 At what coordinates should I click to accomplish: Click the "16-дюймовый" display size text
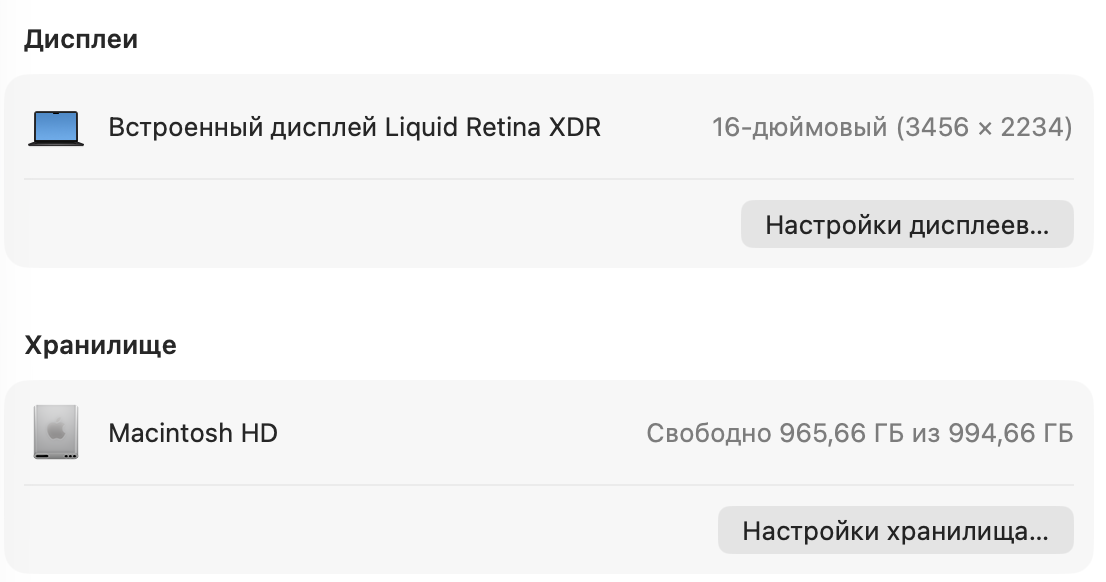(799, 128)
